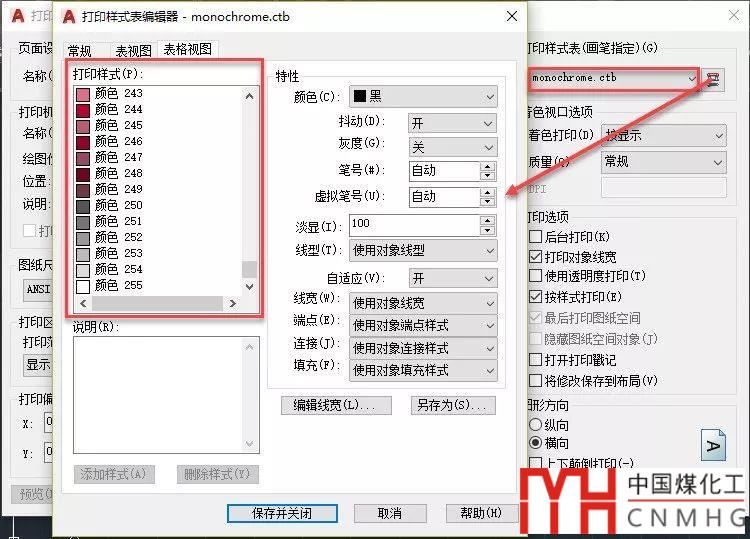Open the monochrome.ctb plot style table dropdown

point(614,78)
